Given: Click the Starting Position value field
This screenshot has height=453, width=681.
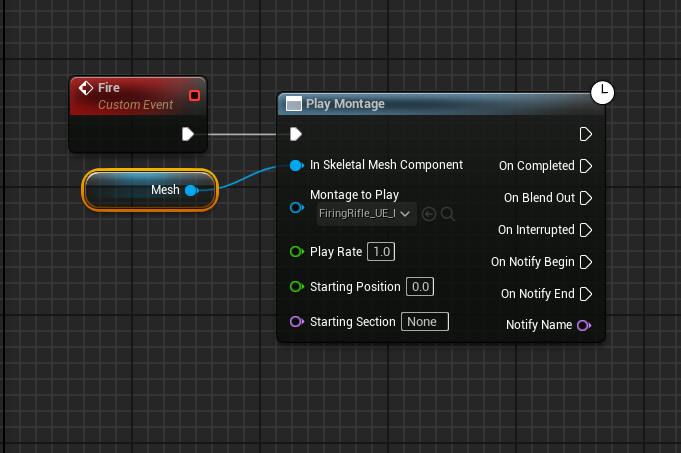Looking at the screenshot, I should pyautogui.click(x=420, y=287).
